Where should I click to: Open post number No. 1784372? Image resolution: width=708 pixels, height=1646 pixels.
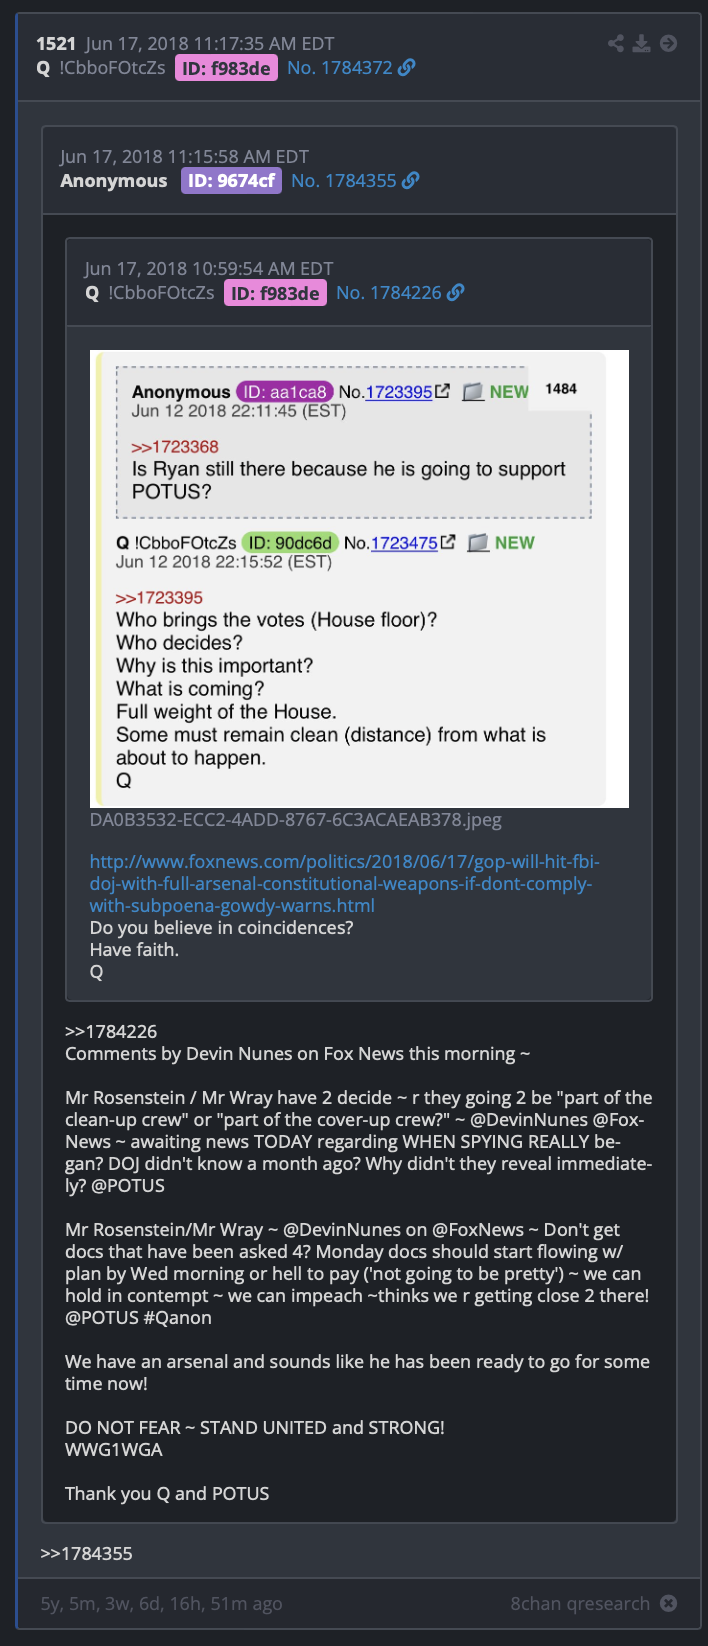click(340, 68)
